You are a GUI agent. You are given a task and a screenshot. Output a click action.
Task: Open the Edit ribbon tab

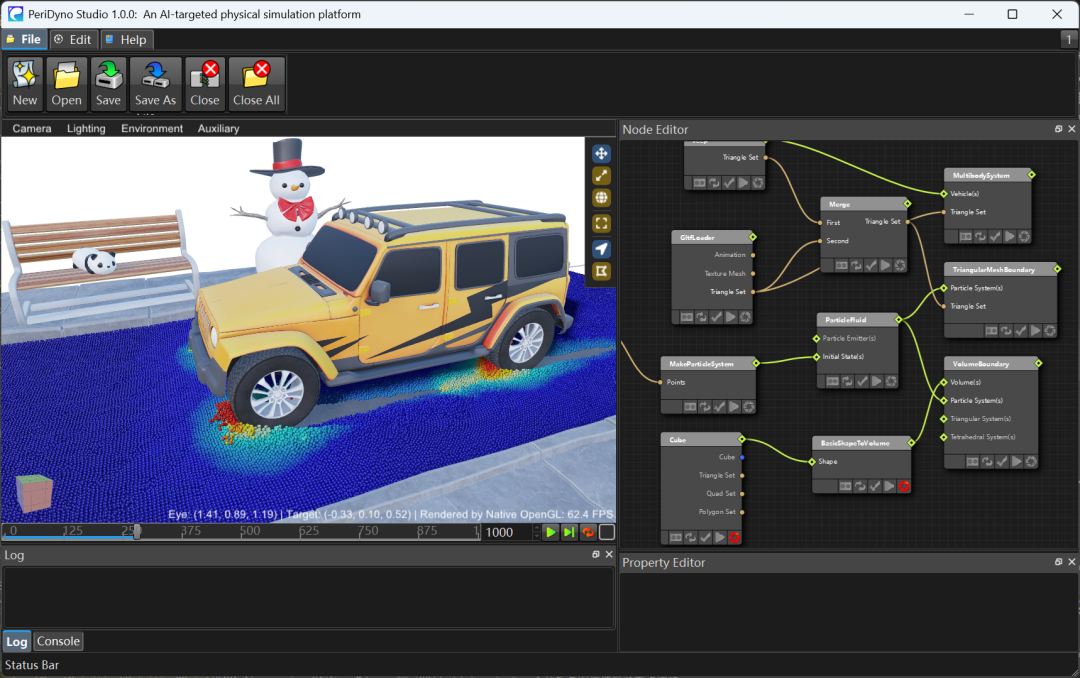(x=73, y=39)
